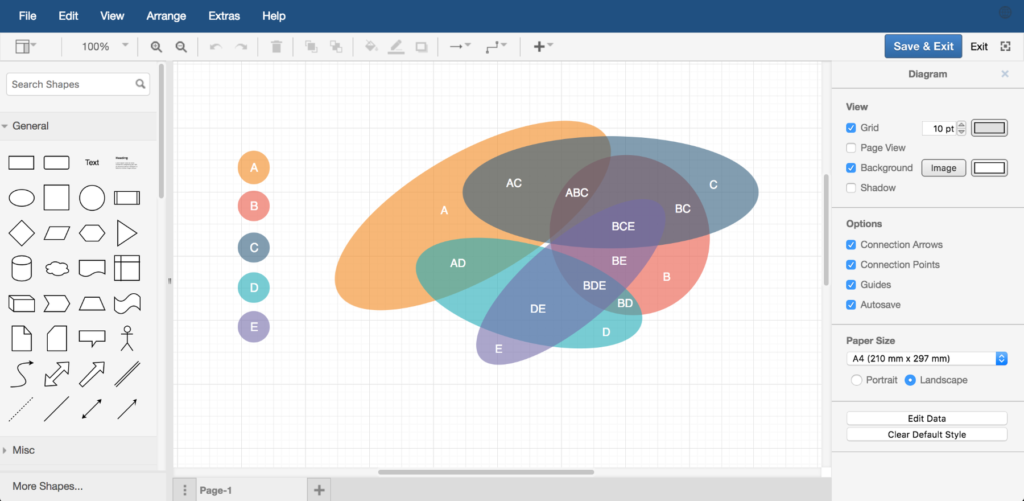1024x501 pixels.
Task: Click the undo arrow icon
Action: (216, 46)
